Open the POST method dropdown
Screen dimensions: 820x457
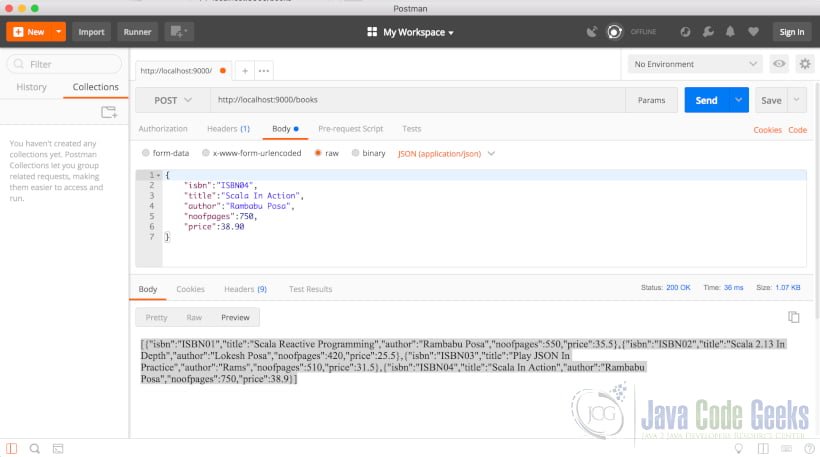[173, 100]
